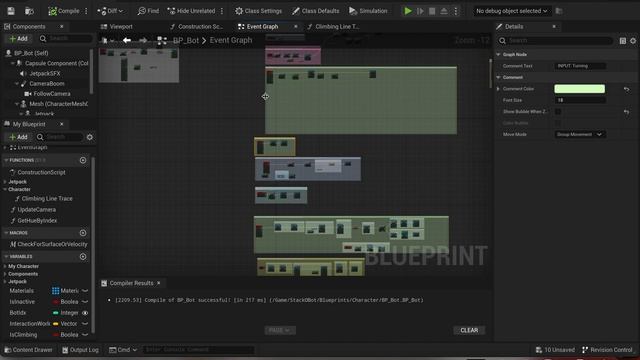This screenshot has width=640, height=360.
Task: Open Compile options three-dot menu
Action: [86, 11]
